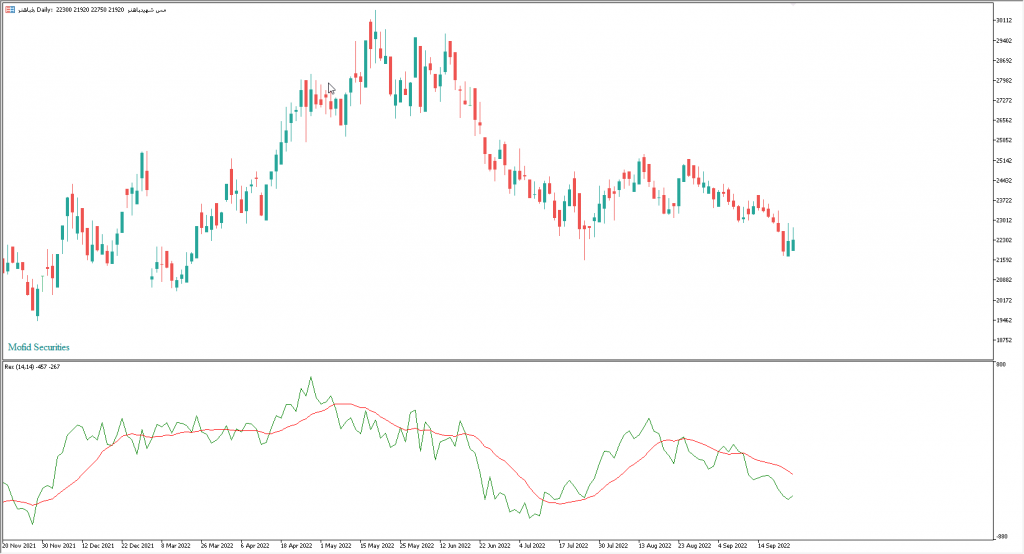1024x554 pixels.
Task: Click the 12 Jun 2022 date label
Action: pyautogui.click(x=455, y=547)
